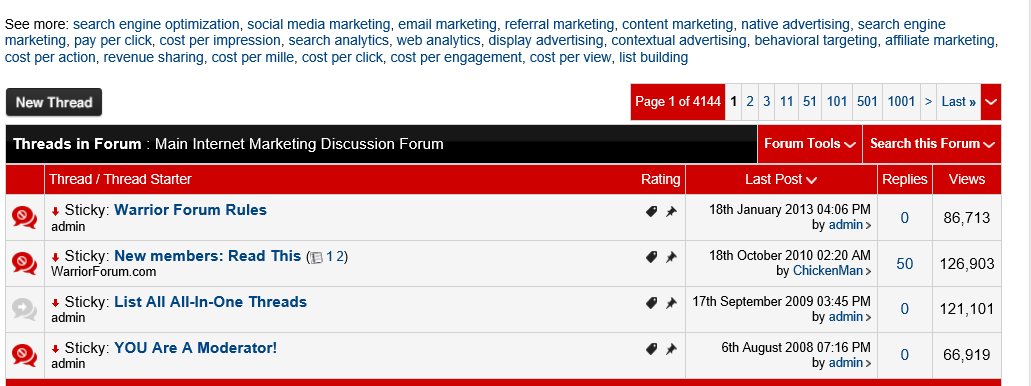
Task: Click the red down arrow before Sticky: Warrior Forum Rules
Action: (56, 212)
